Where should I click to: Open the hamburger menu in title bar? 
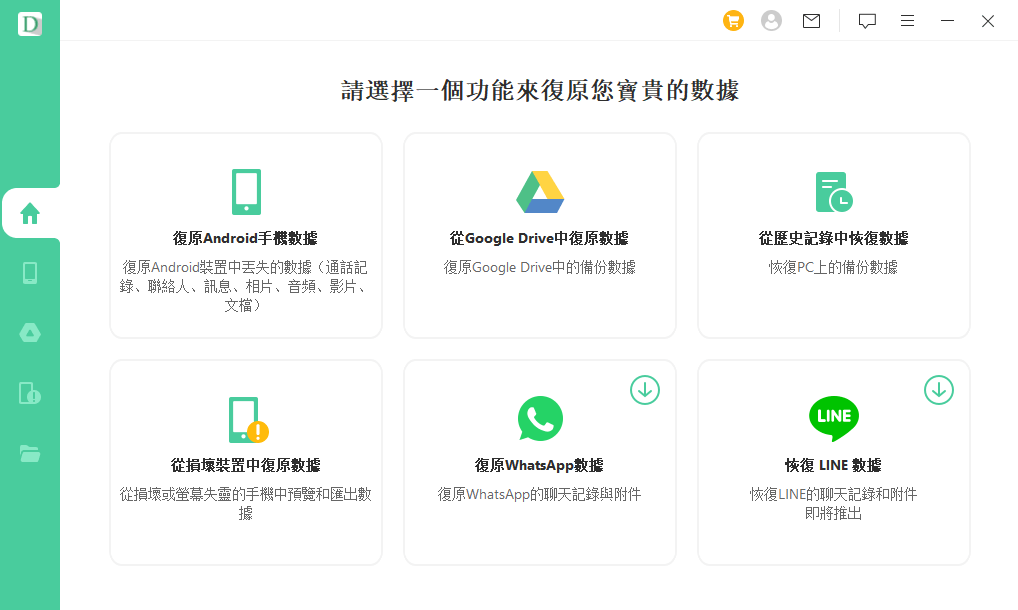[x=907, y=21]
